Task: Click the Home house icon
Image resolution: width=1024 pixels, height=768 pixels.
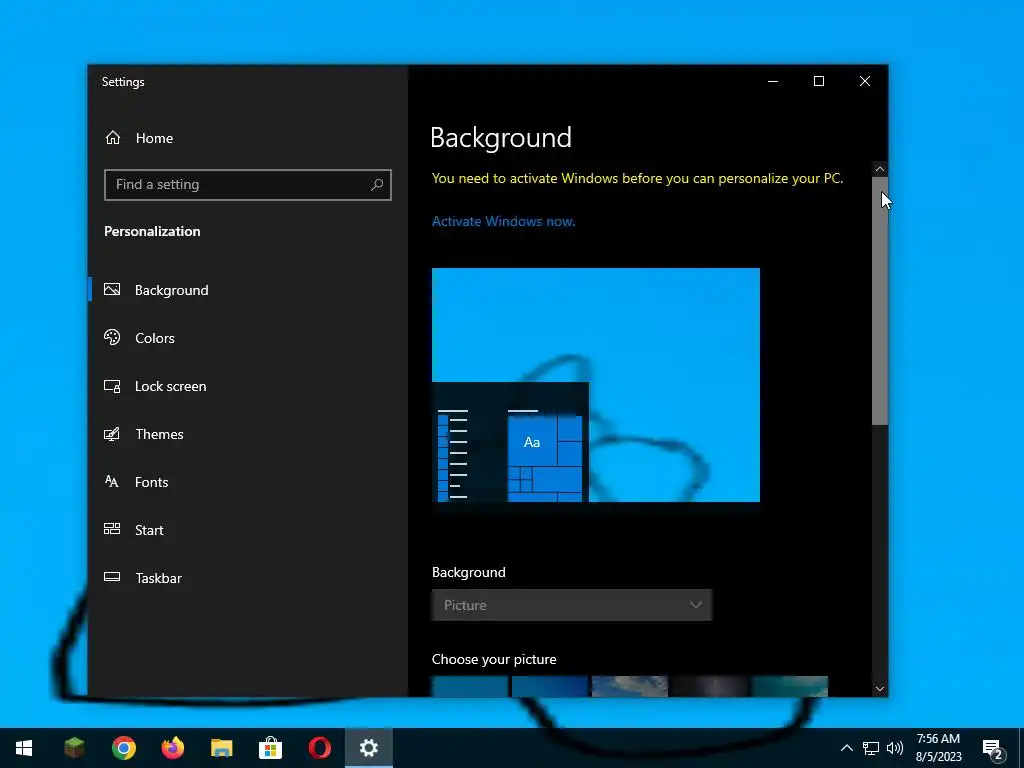Action: pyautogui.click(x=113, y=138)
